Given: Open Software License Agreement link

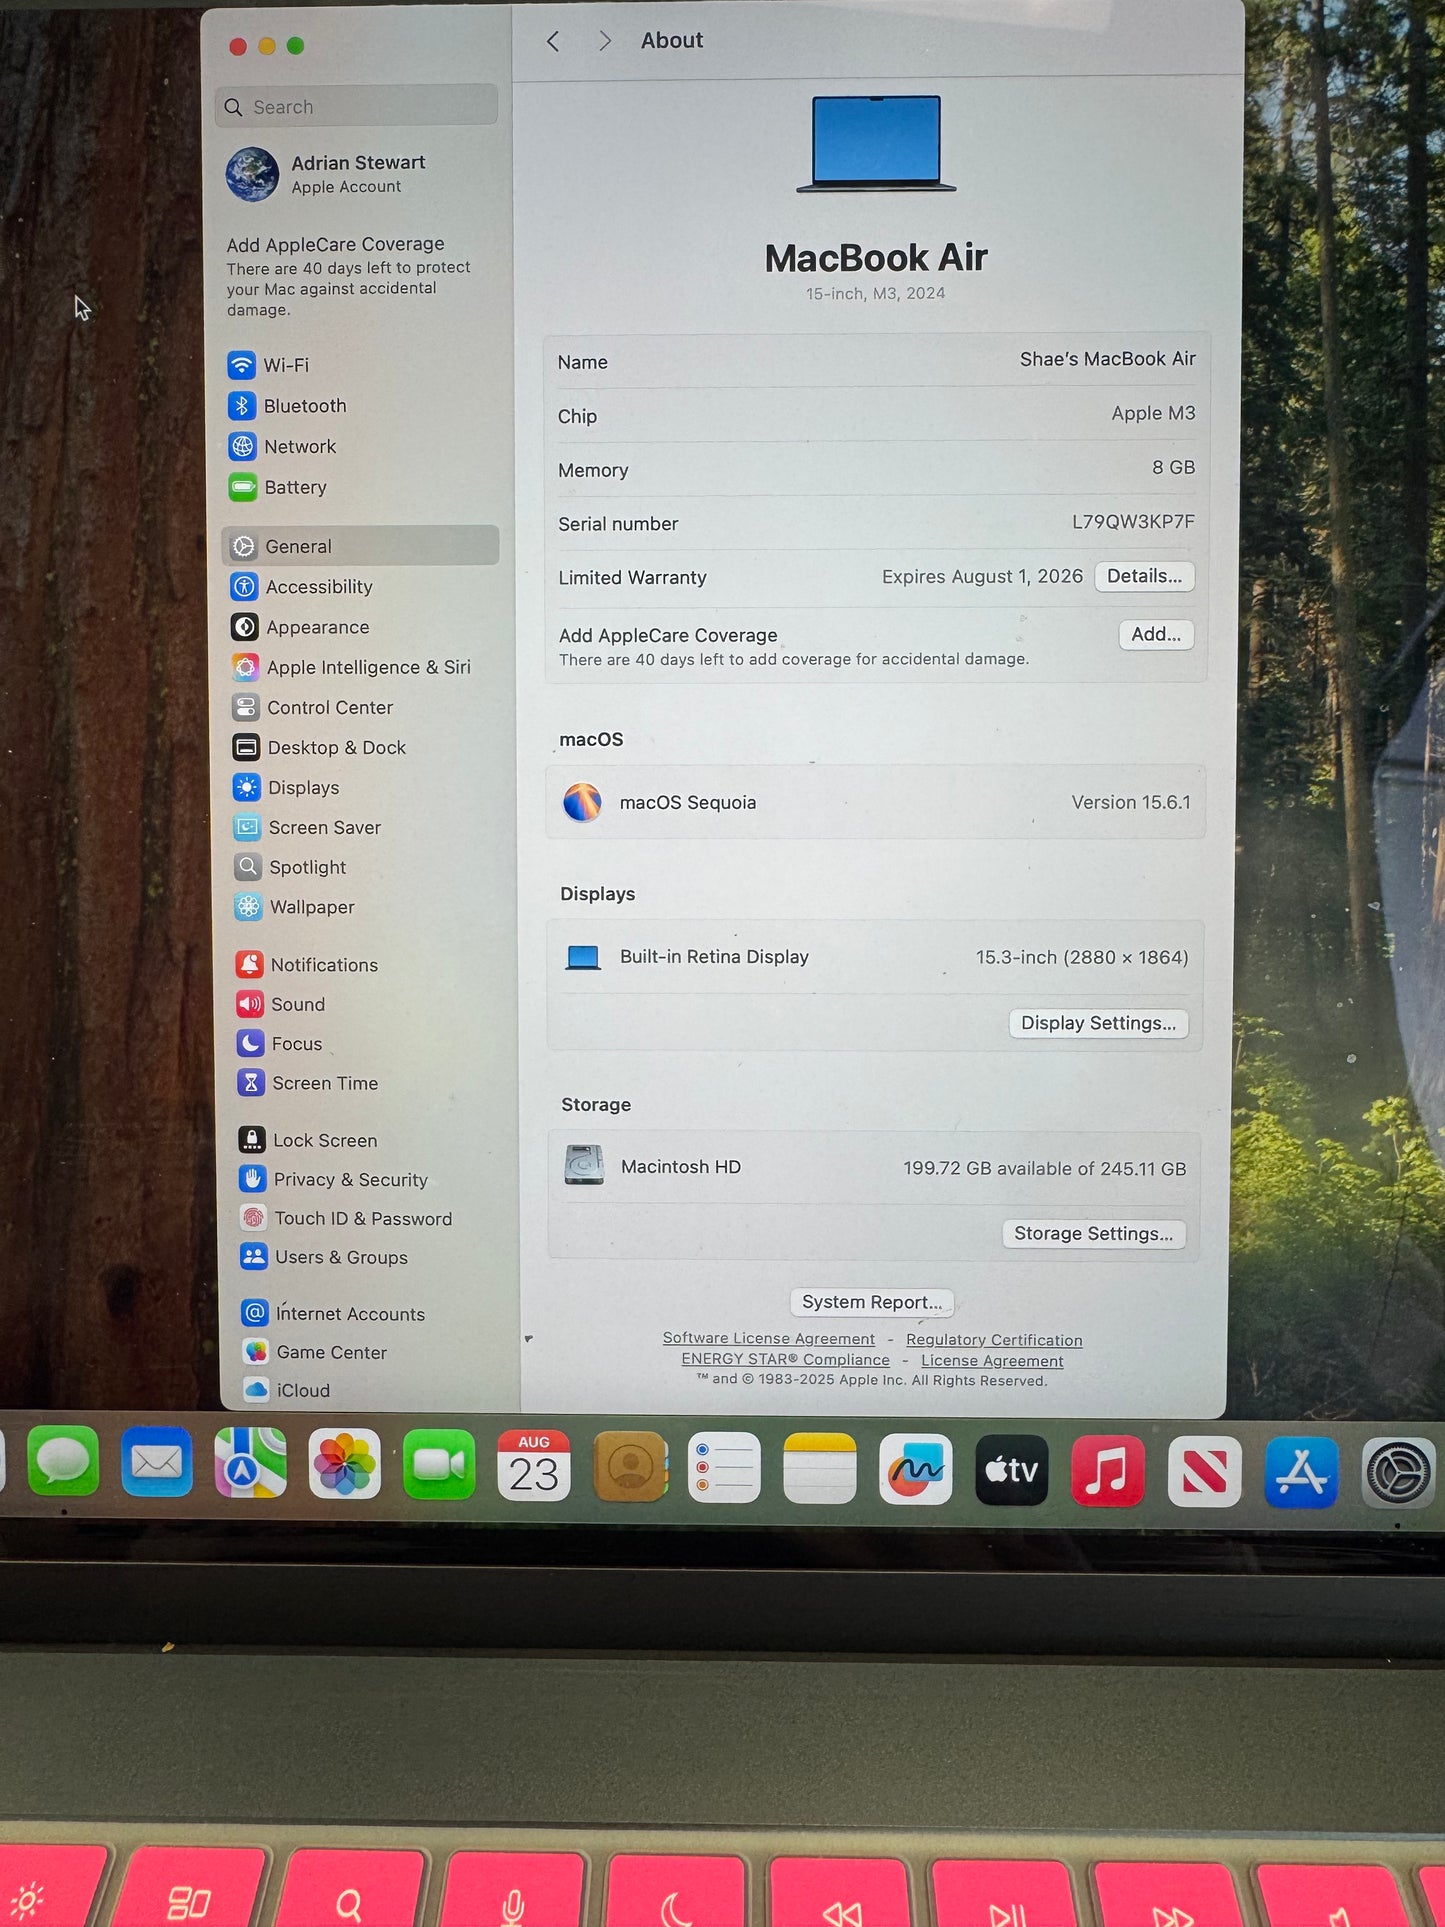Looking at the screenshot, I should pos(768,1339).
